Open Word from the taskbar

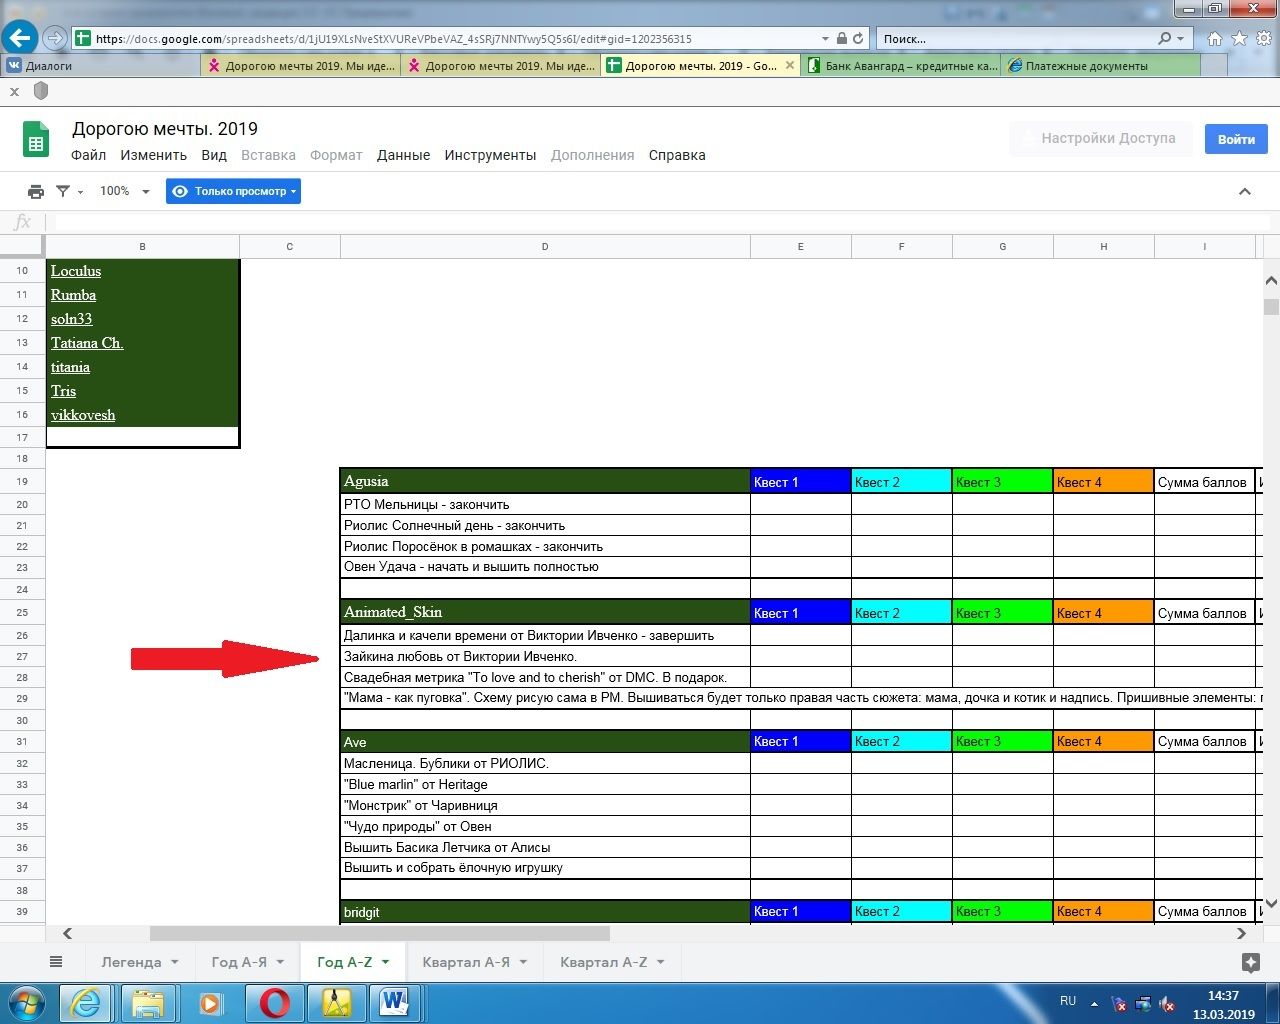point(395,1001)
